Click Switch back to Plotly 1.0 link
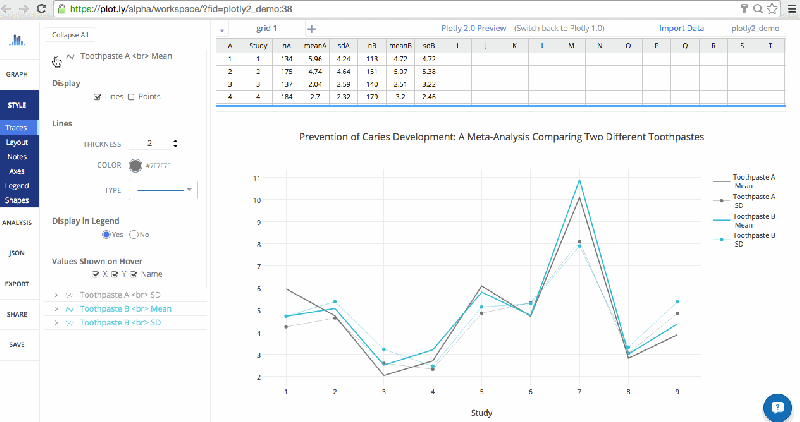This screenshot has width=800, height=422. click(559, 28)
